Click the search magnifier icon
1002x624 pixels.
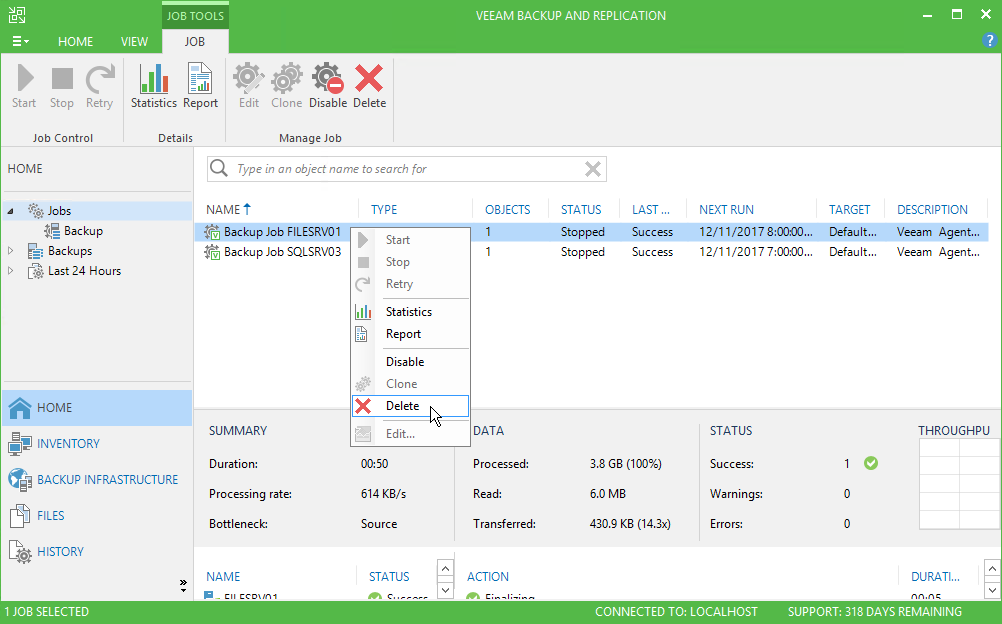coord(219,168)
